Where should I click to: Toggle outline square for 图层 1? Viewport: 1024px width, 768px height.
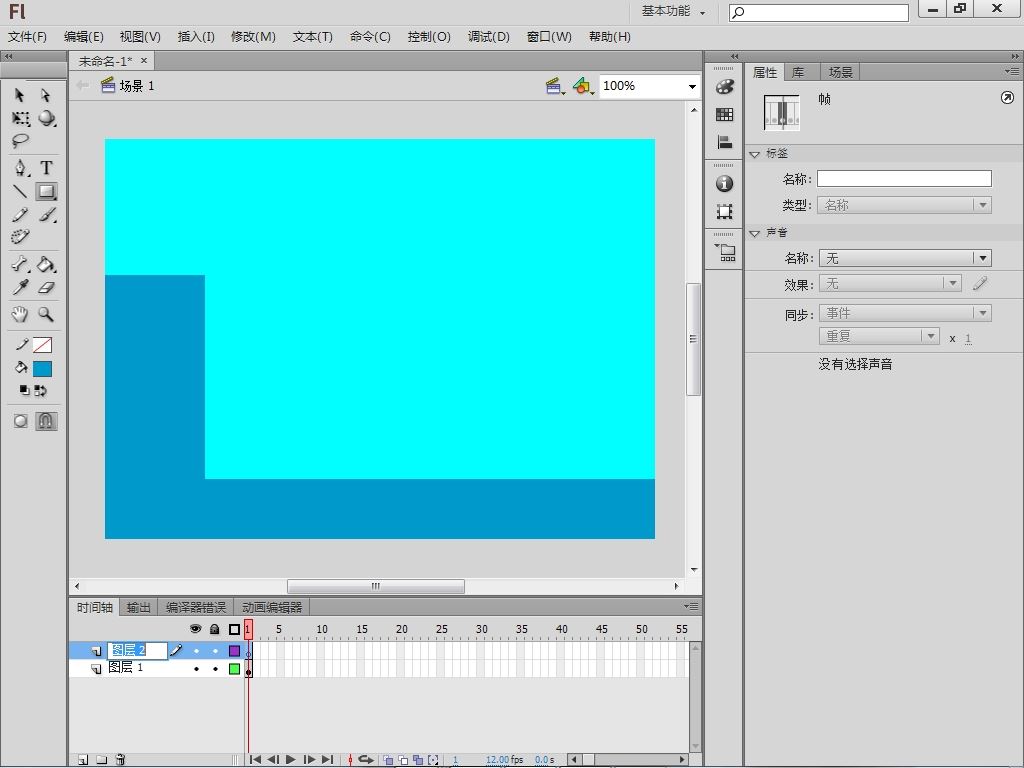(234, 669)
